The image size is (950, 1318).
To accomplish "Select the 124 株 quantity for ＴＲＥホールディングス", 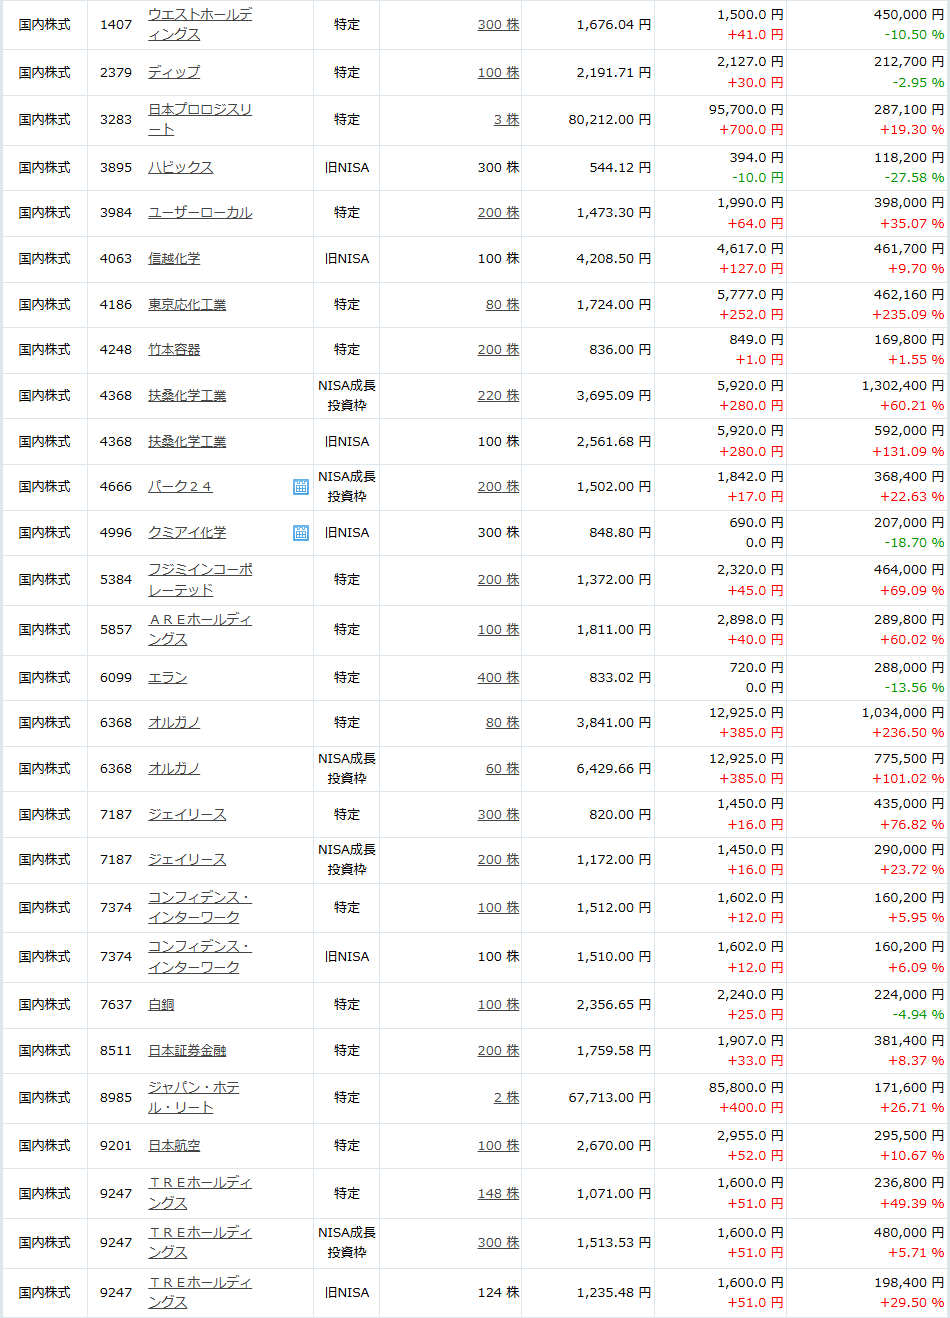I will click(498, 1292).
